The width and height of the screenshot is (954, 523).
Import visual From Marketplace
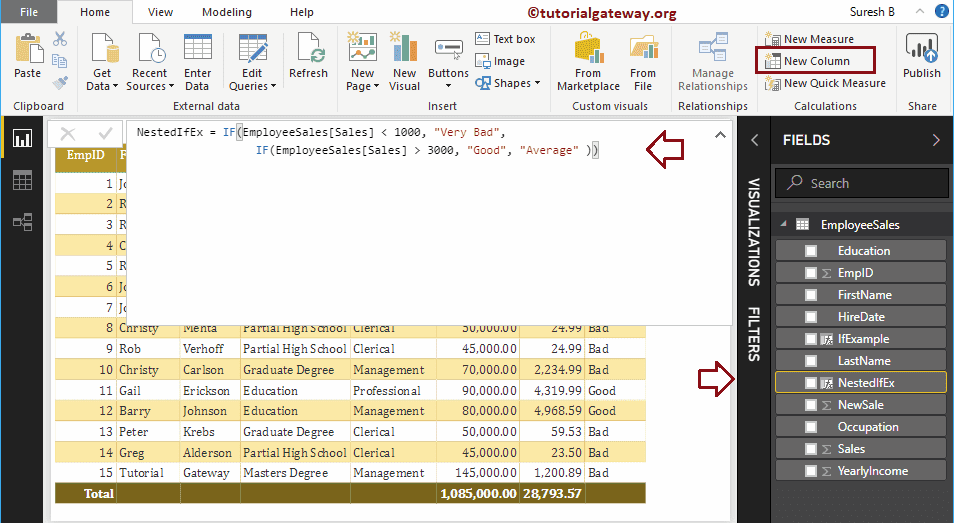pyautogui.click(x=588, y=61)
